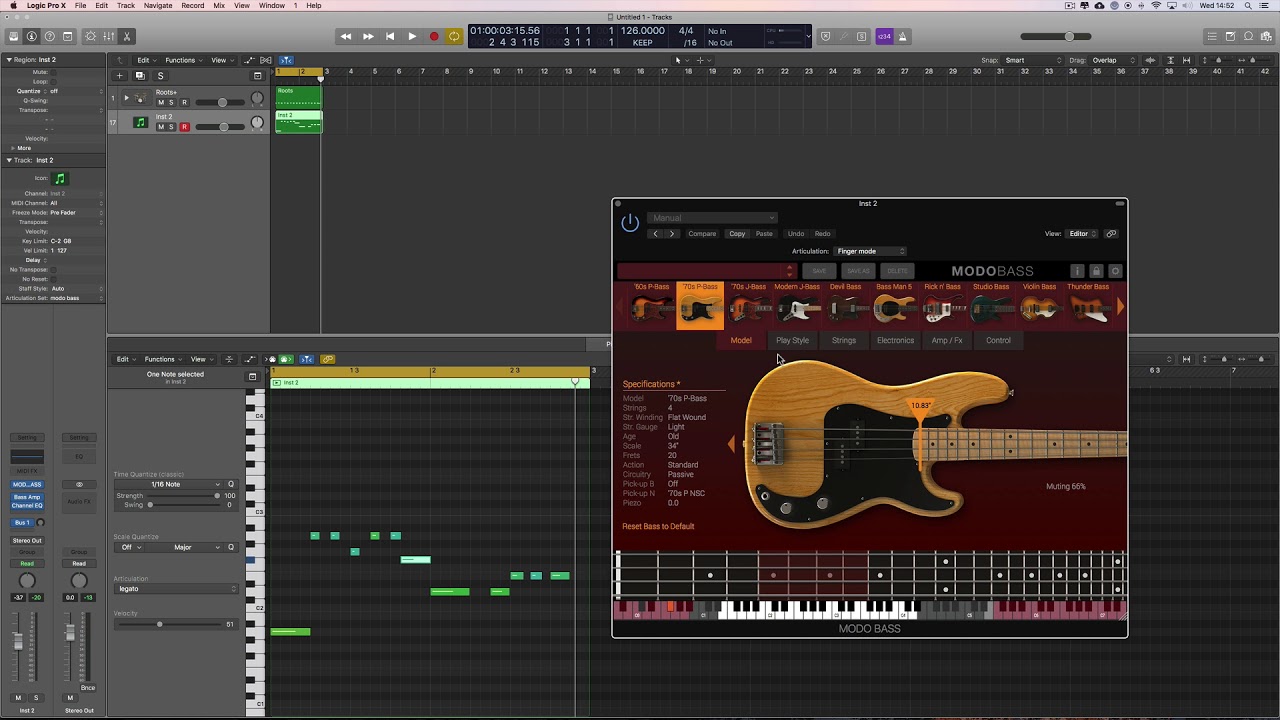Open the Library panel icon
The height and width of the screenshot is (720, 1280).
pos(14,37)
